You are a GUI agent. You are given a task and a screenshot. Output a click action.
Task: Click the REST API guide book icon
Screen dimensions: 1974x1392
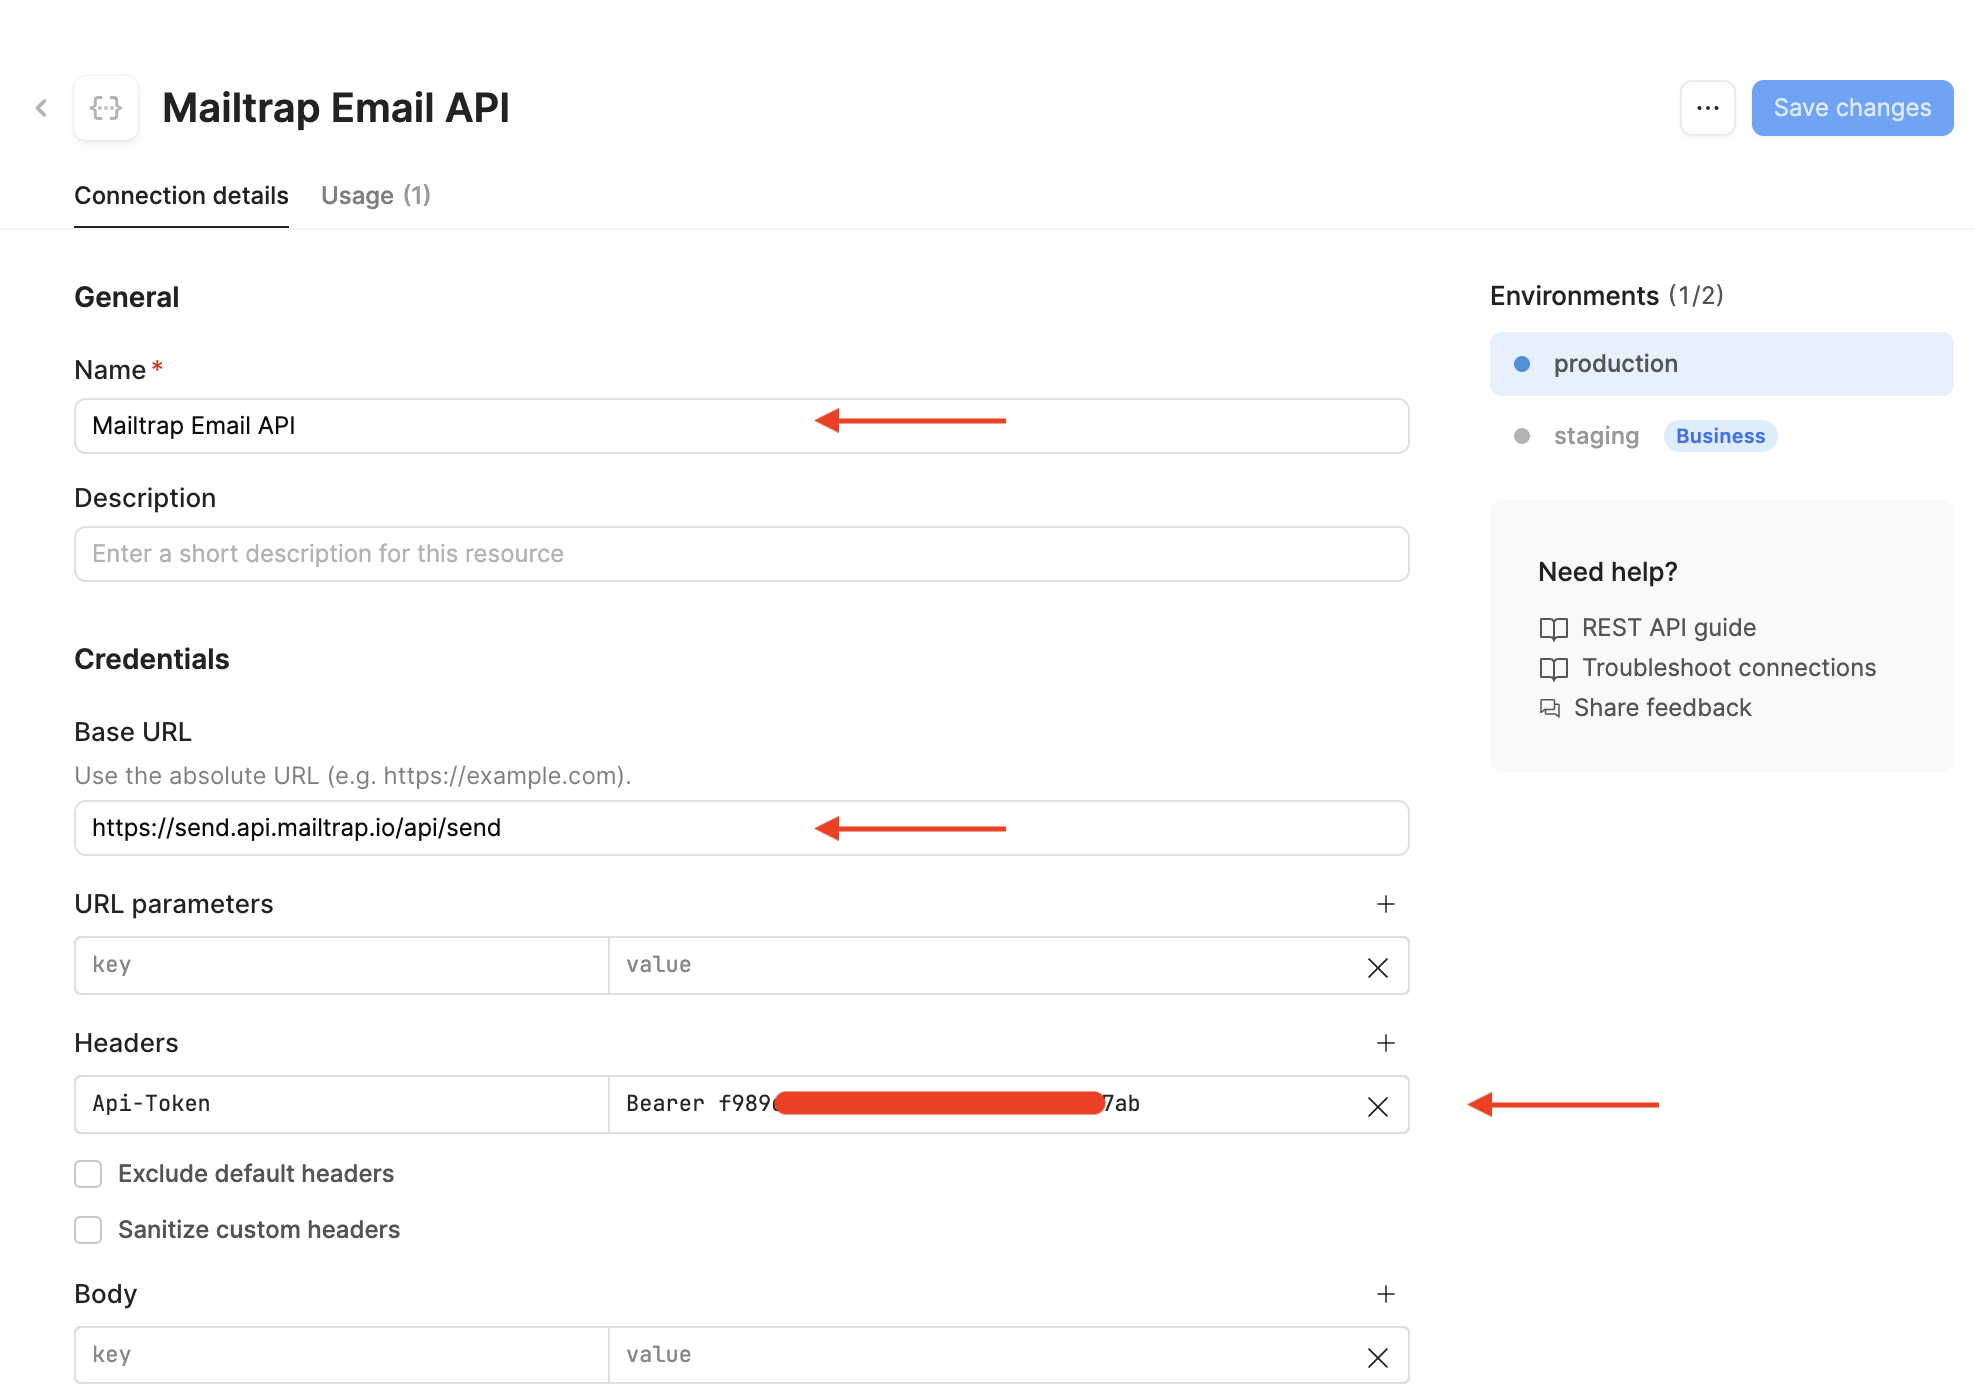click(1553, 628)
